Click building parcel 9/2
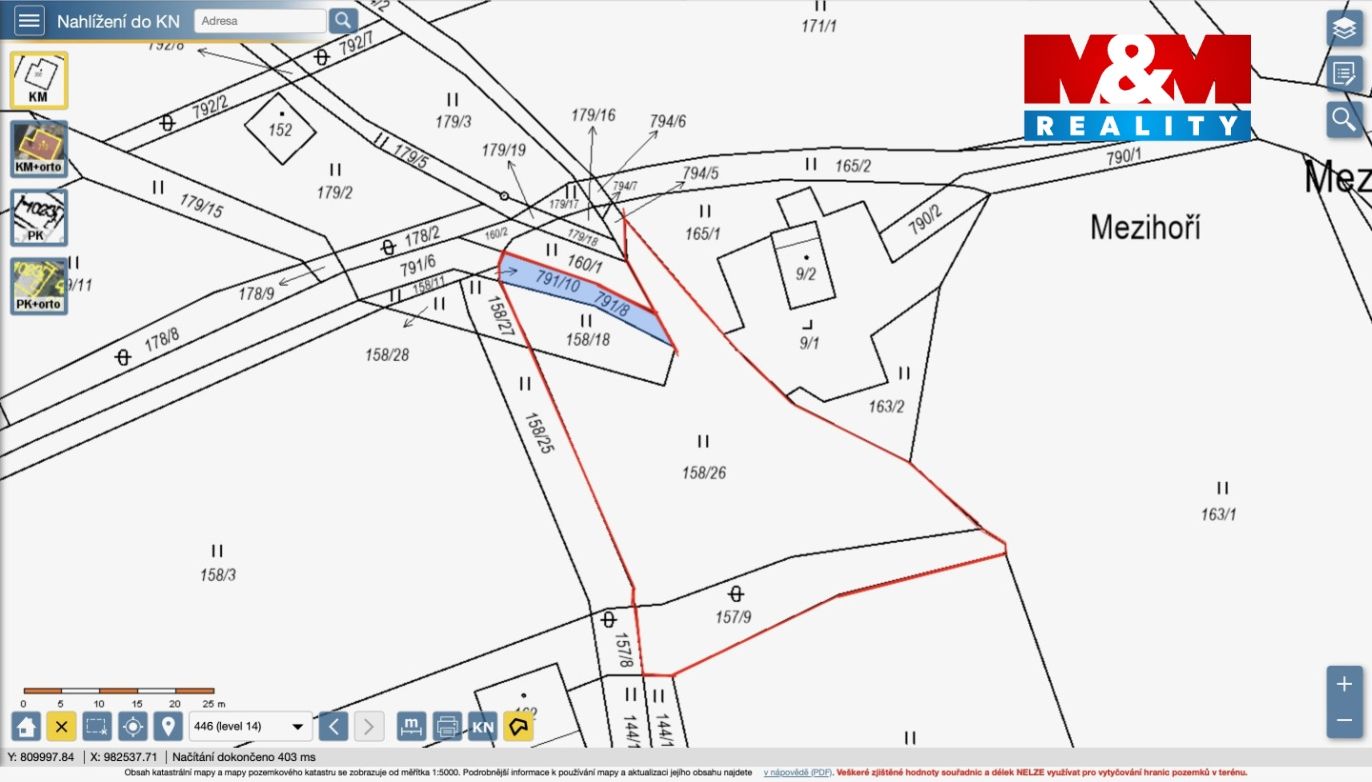Screen dimensions: 1372x782 click(x=806, y=274)
